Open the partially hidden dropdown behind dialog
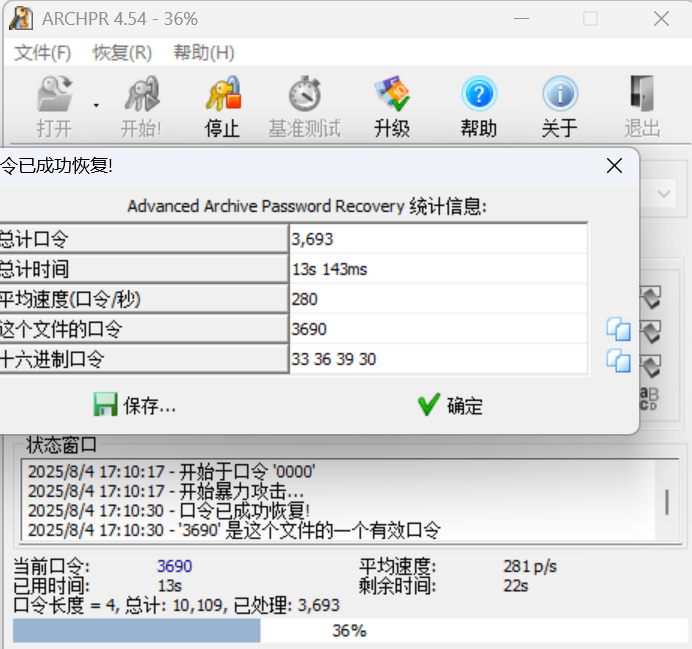The image size is (692, 649). click(x=664, y=194)
